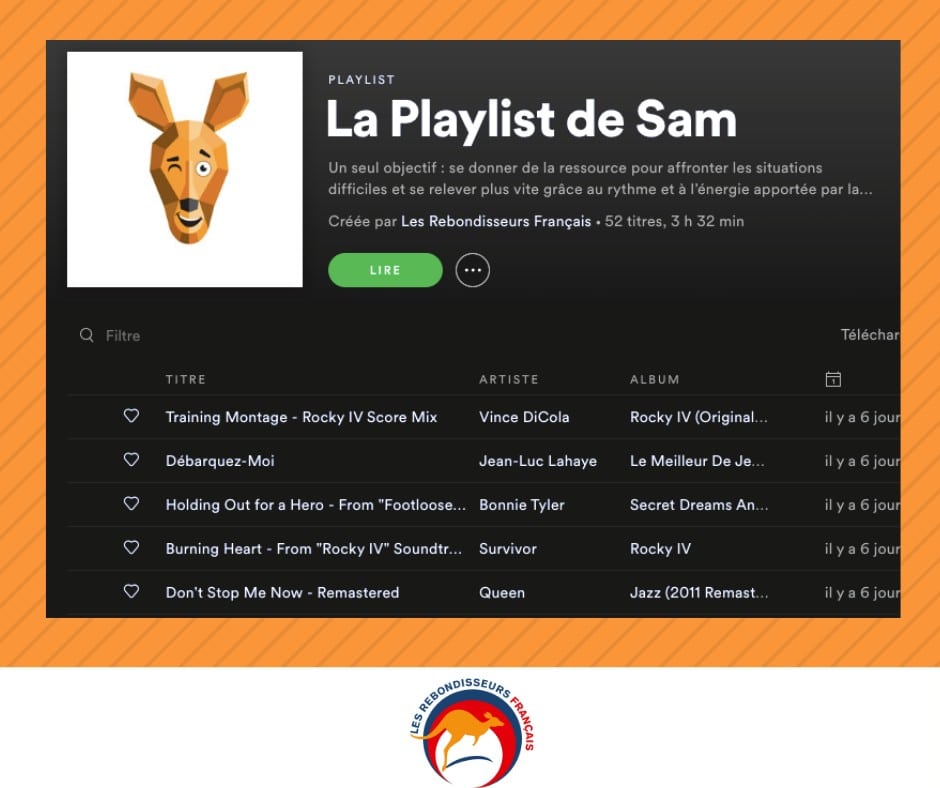Open artist Queen

tap(502, 592)
